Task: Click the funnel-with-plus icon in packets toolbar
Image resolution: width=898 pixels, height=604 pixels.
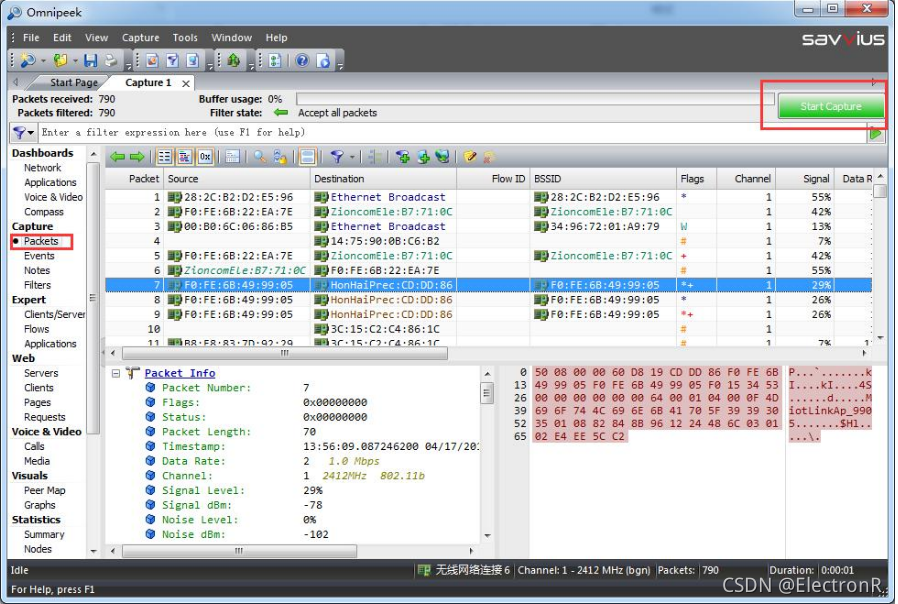Action: point(403,157)
